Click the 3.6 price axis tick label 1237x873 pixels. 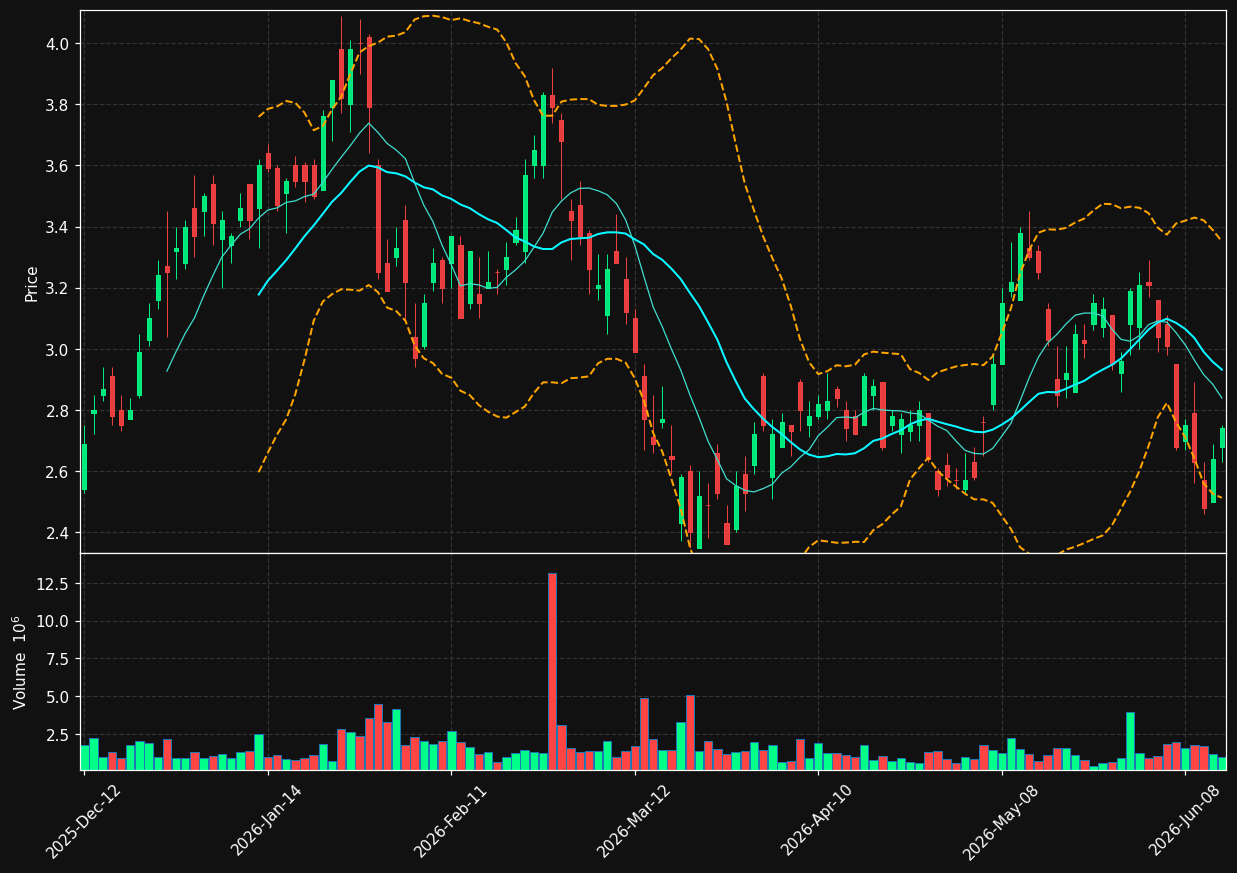[x=56, y=166]
